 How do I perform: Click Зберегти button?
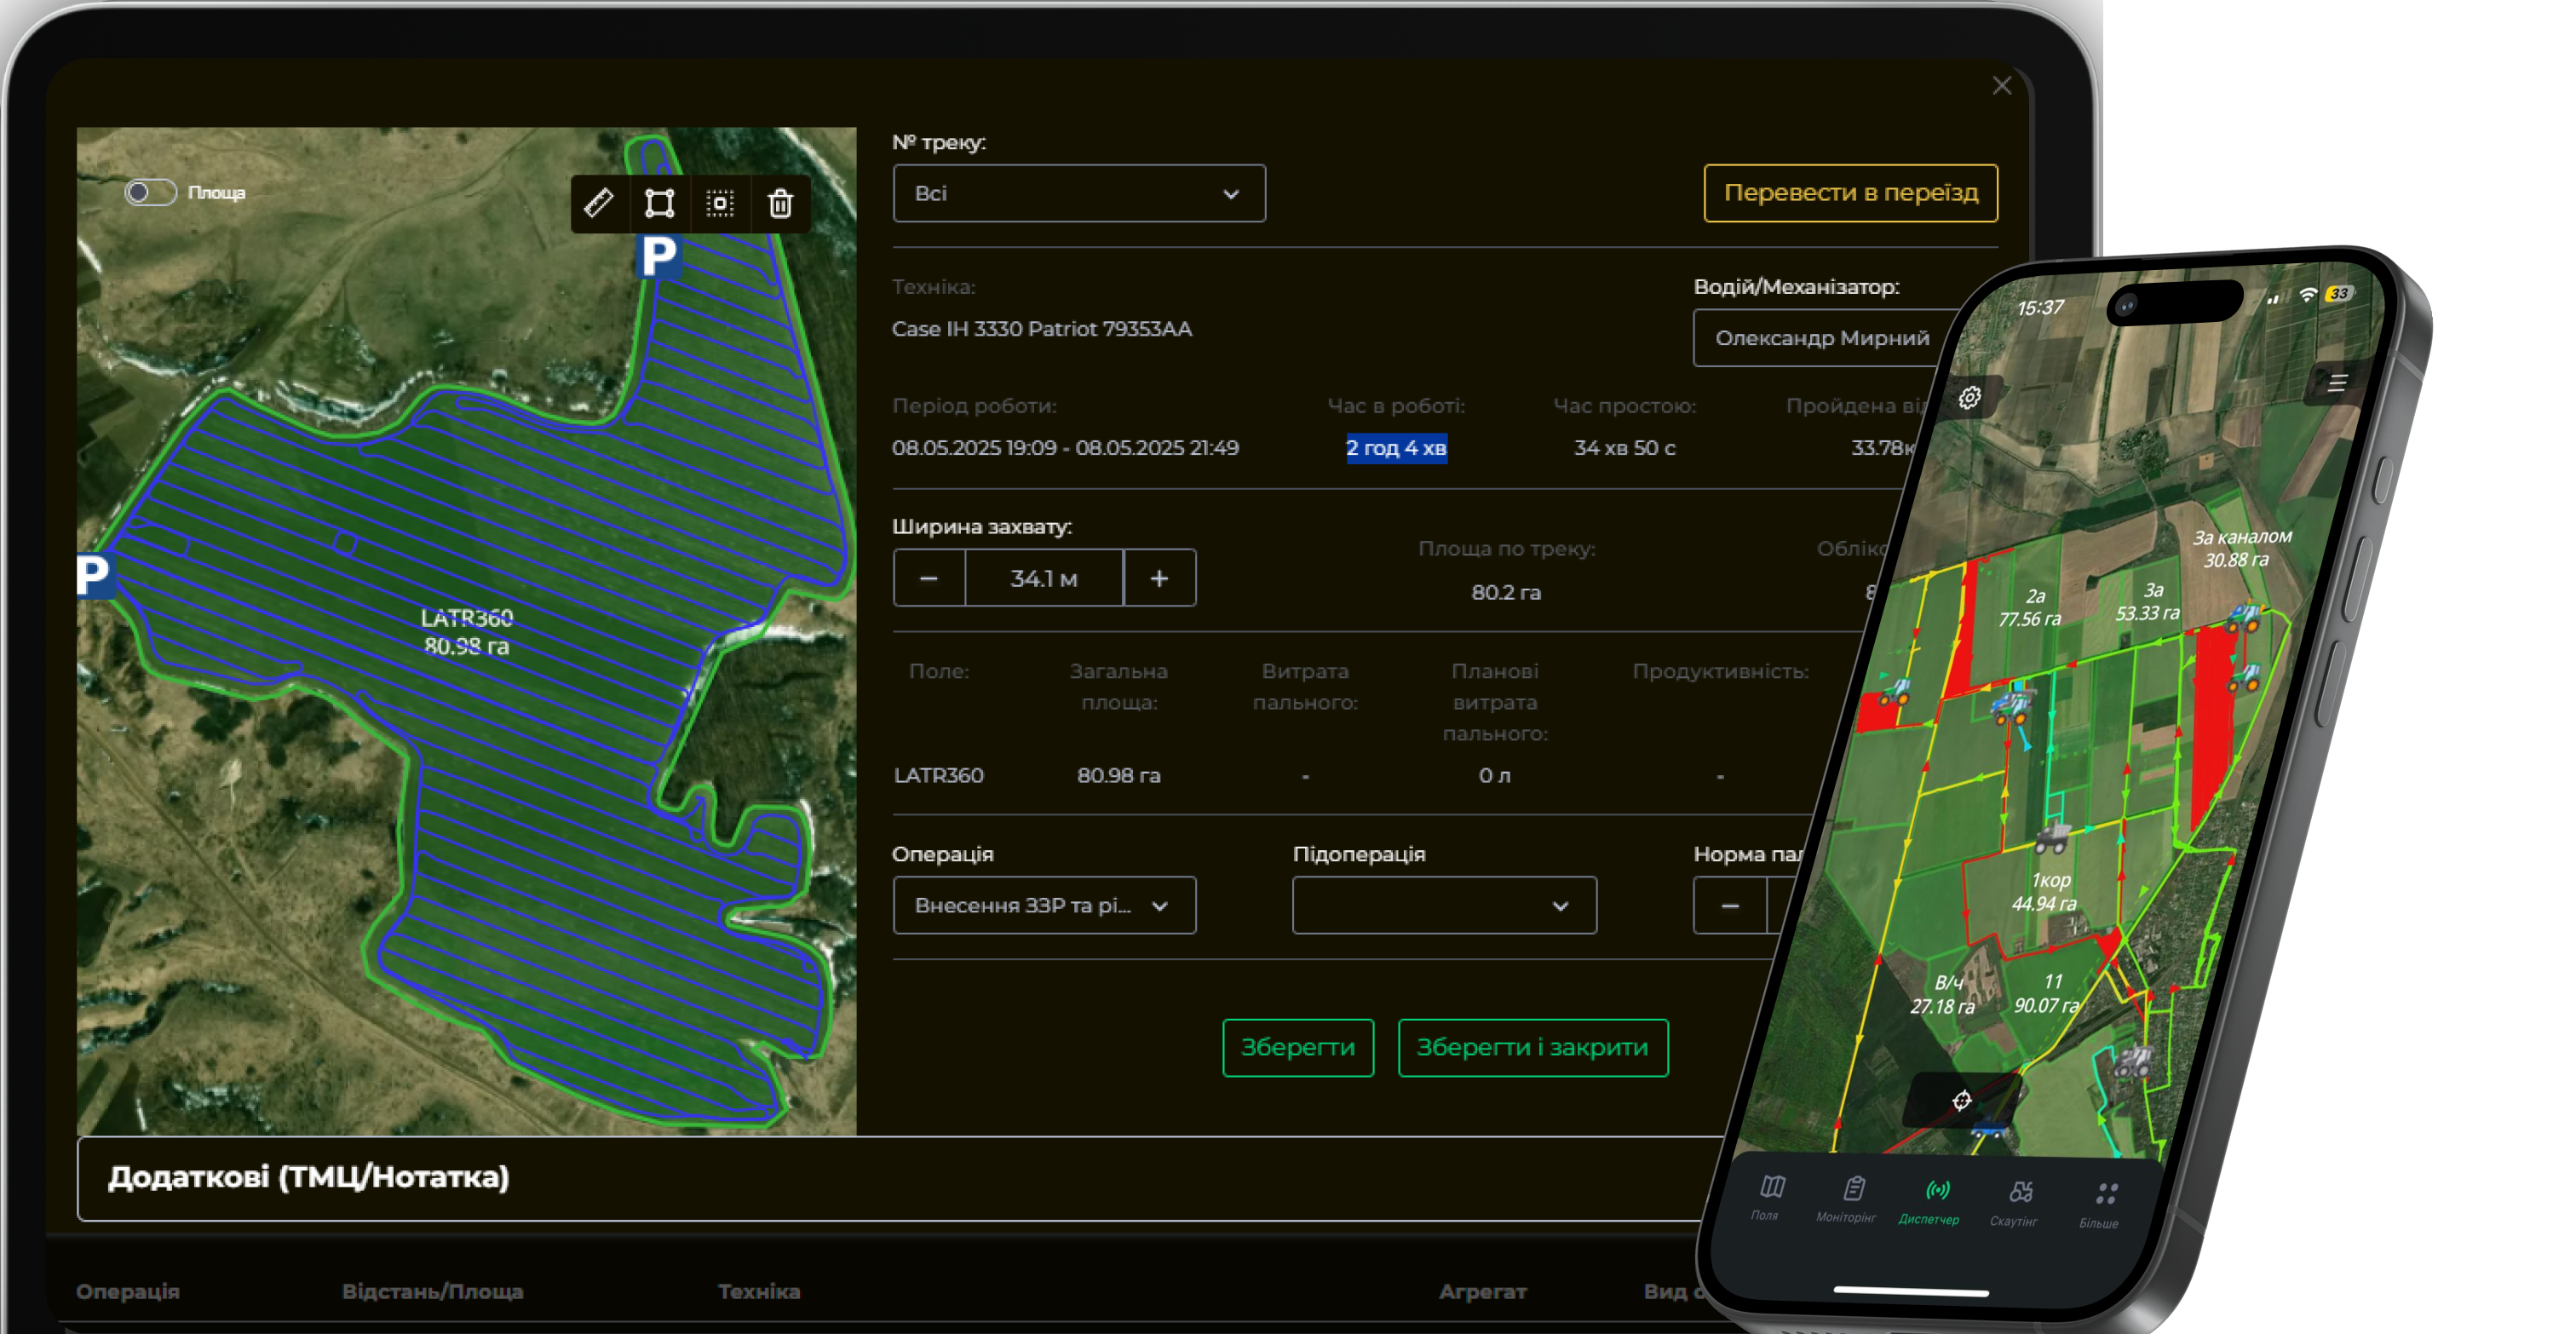pyautogui.click(x=1297, y=1047)
